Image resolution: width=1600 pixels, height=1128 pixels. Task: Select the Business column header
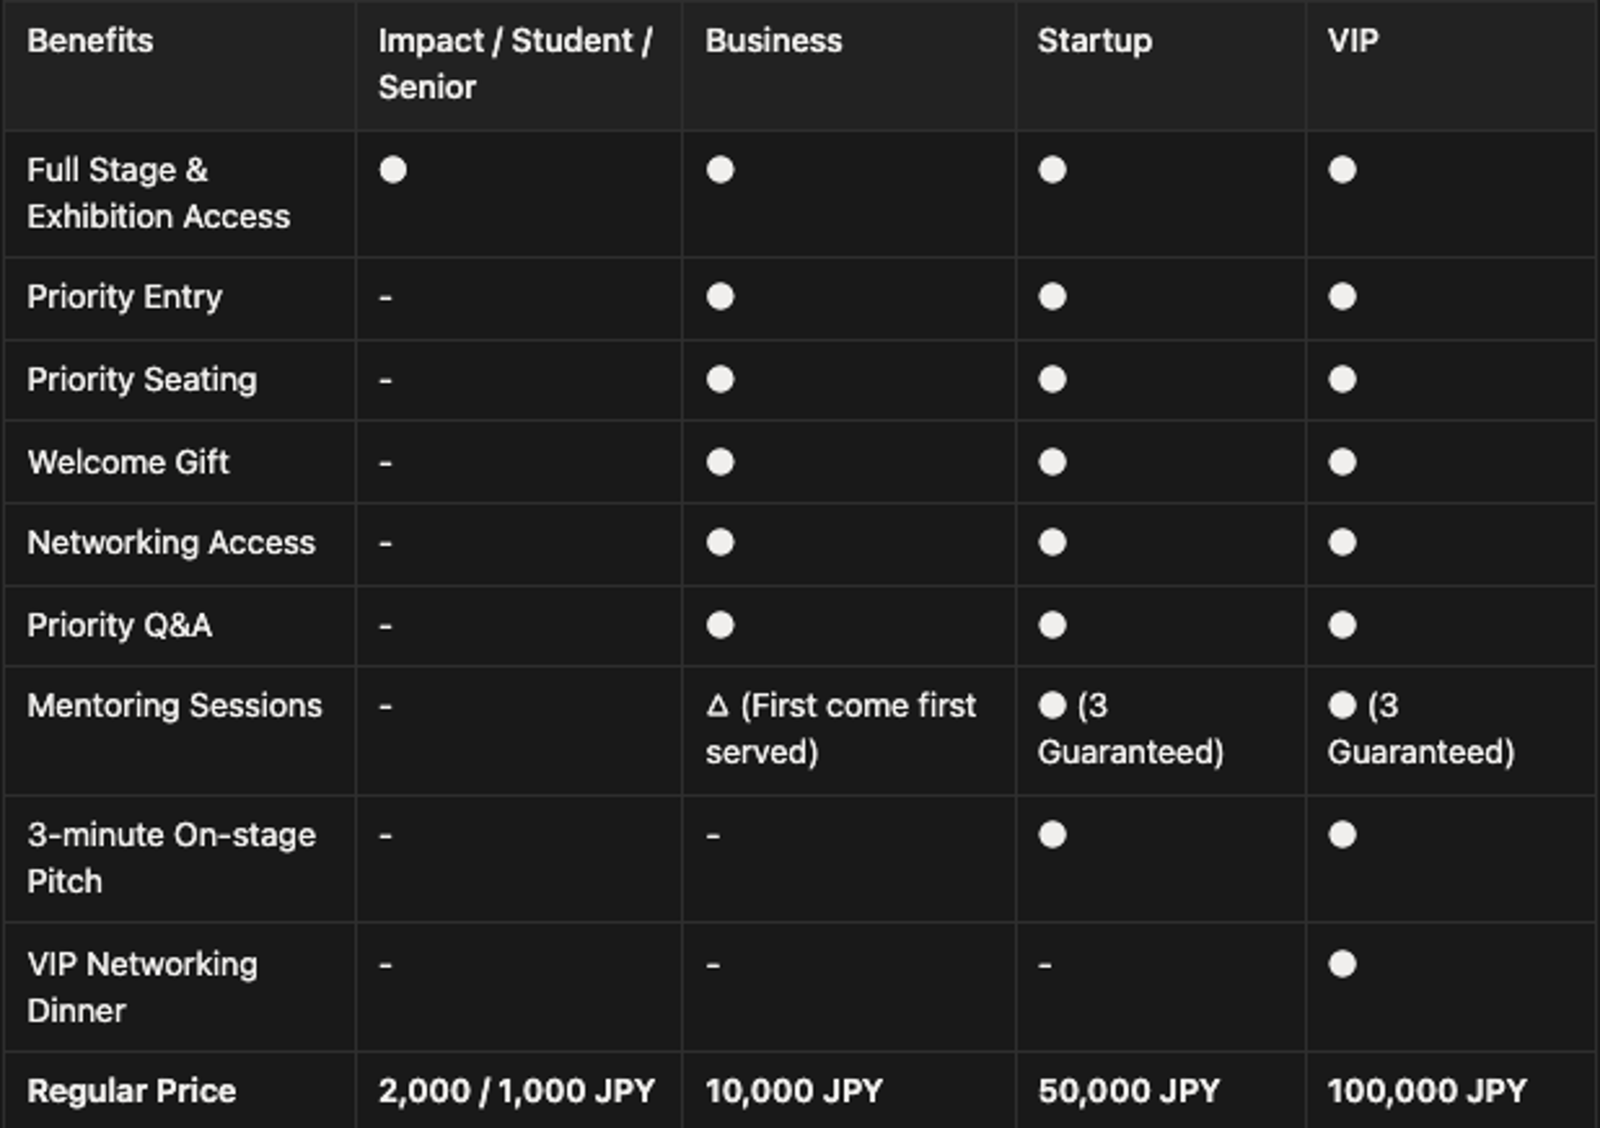(x=774, y=41)
